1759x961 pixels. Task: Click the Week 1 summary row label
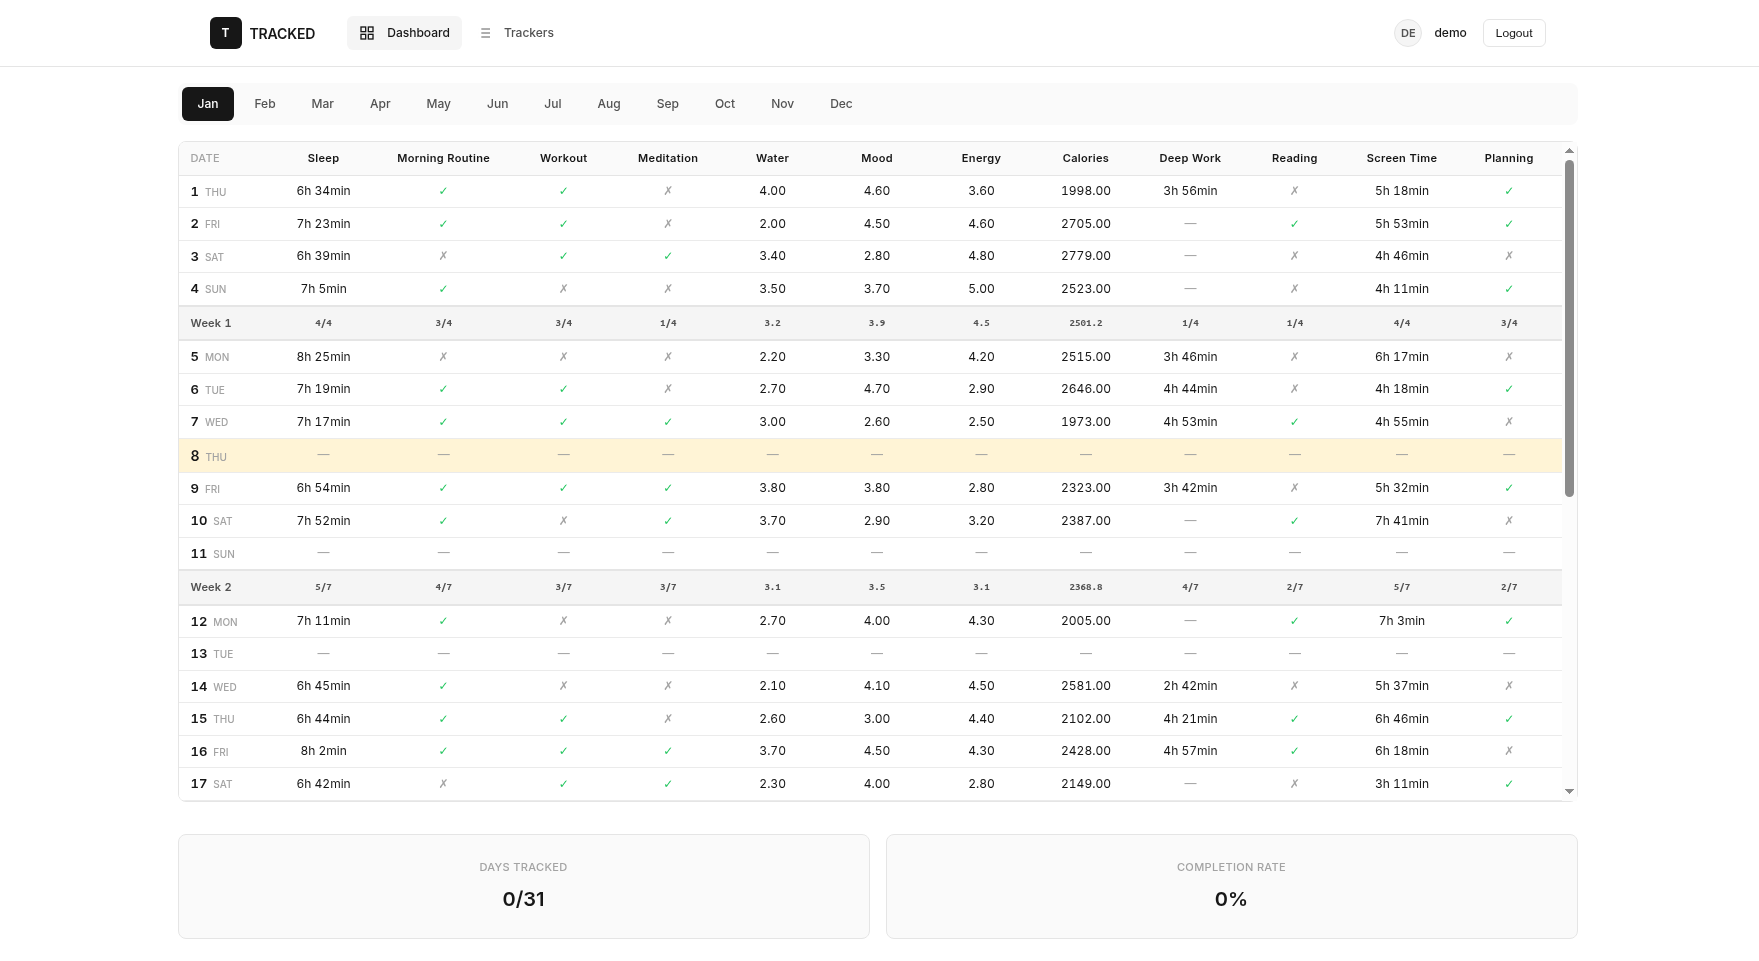tap(211, 323)
